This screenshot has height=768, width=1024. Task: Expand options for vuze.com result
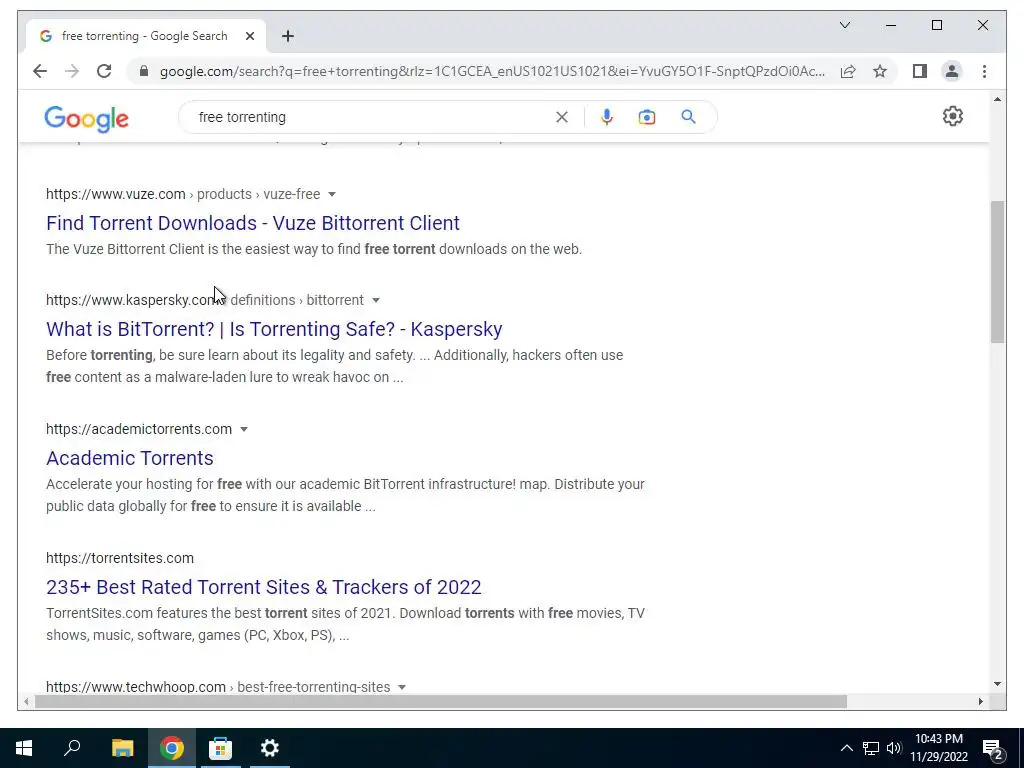point(332,195)
